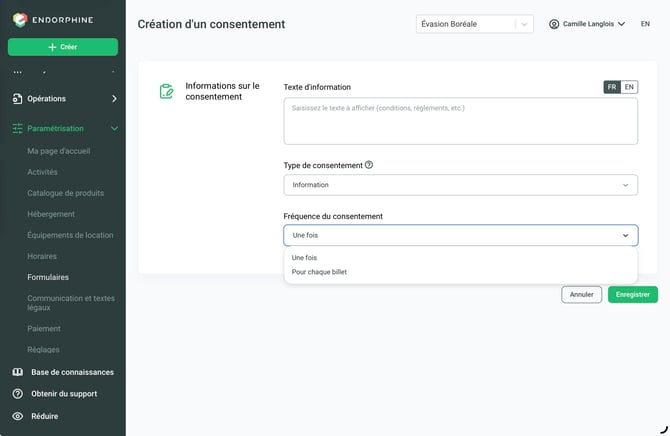Click the Texte d'information text area
This screenshot has height=436, width=670.
pyautogui.click(x=461, y=121)
